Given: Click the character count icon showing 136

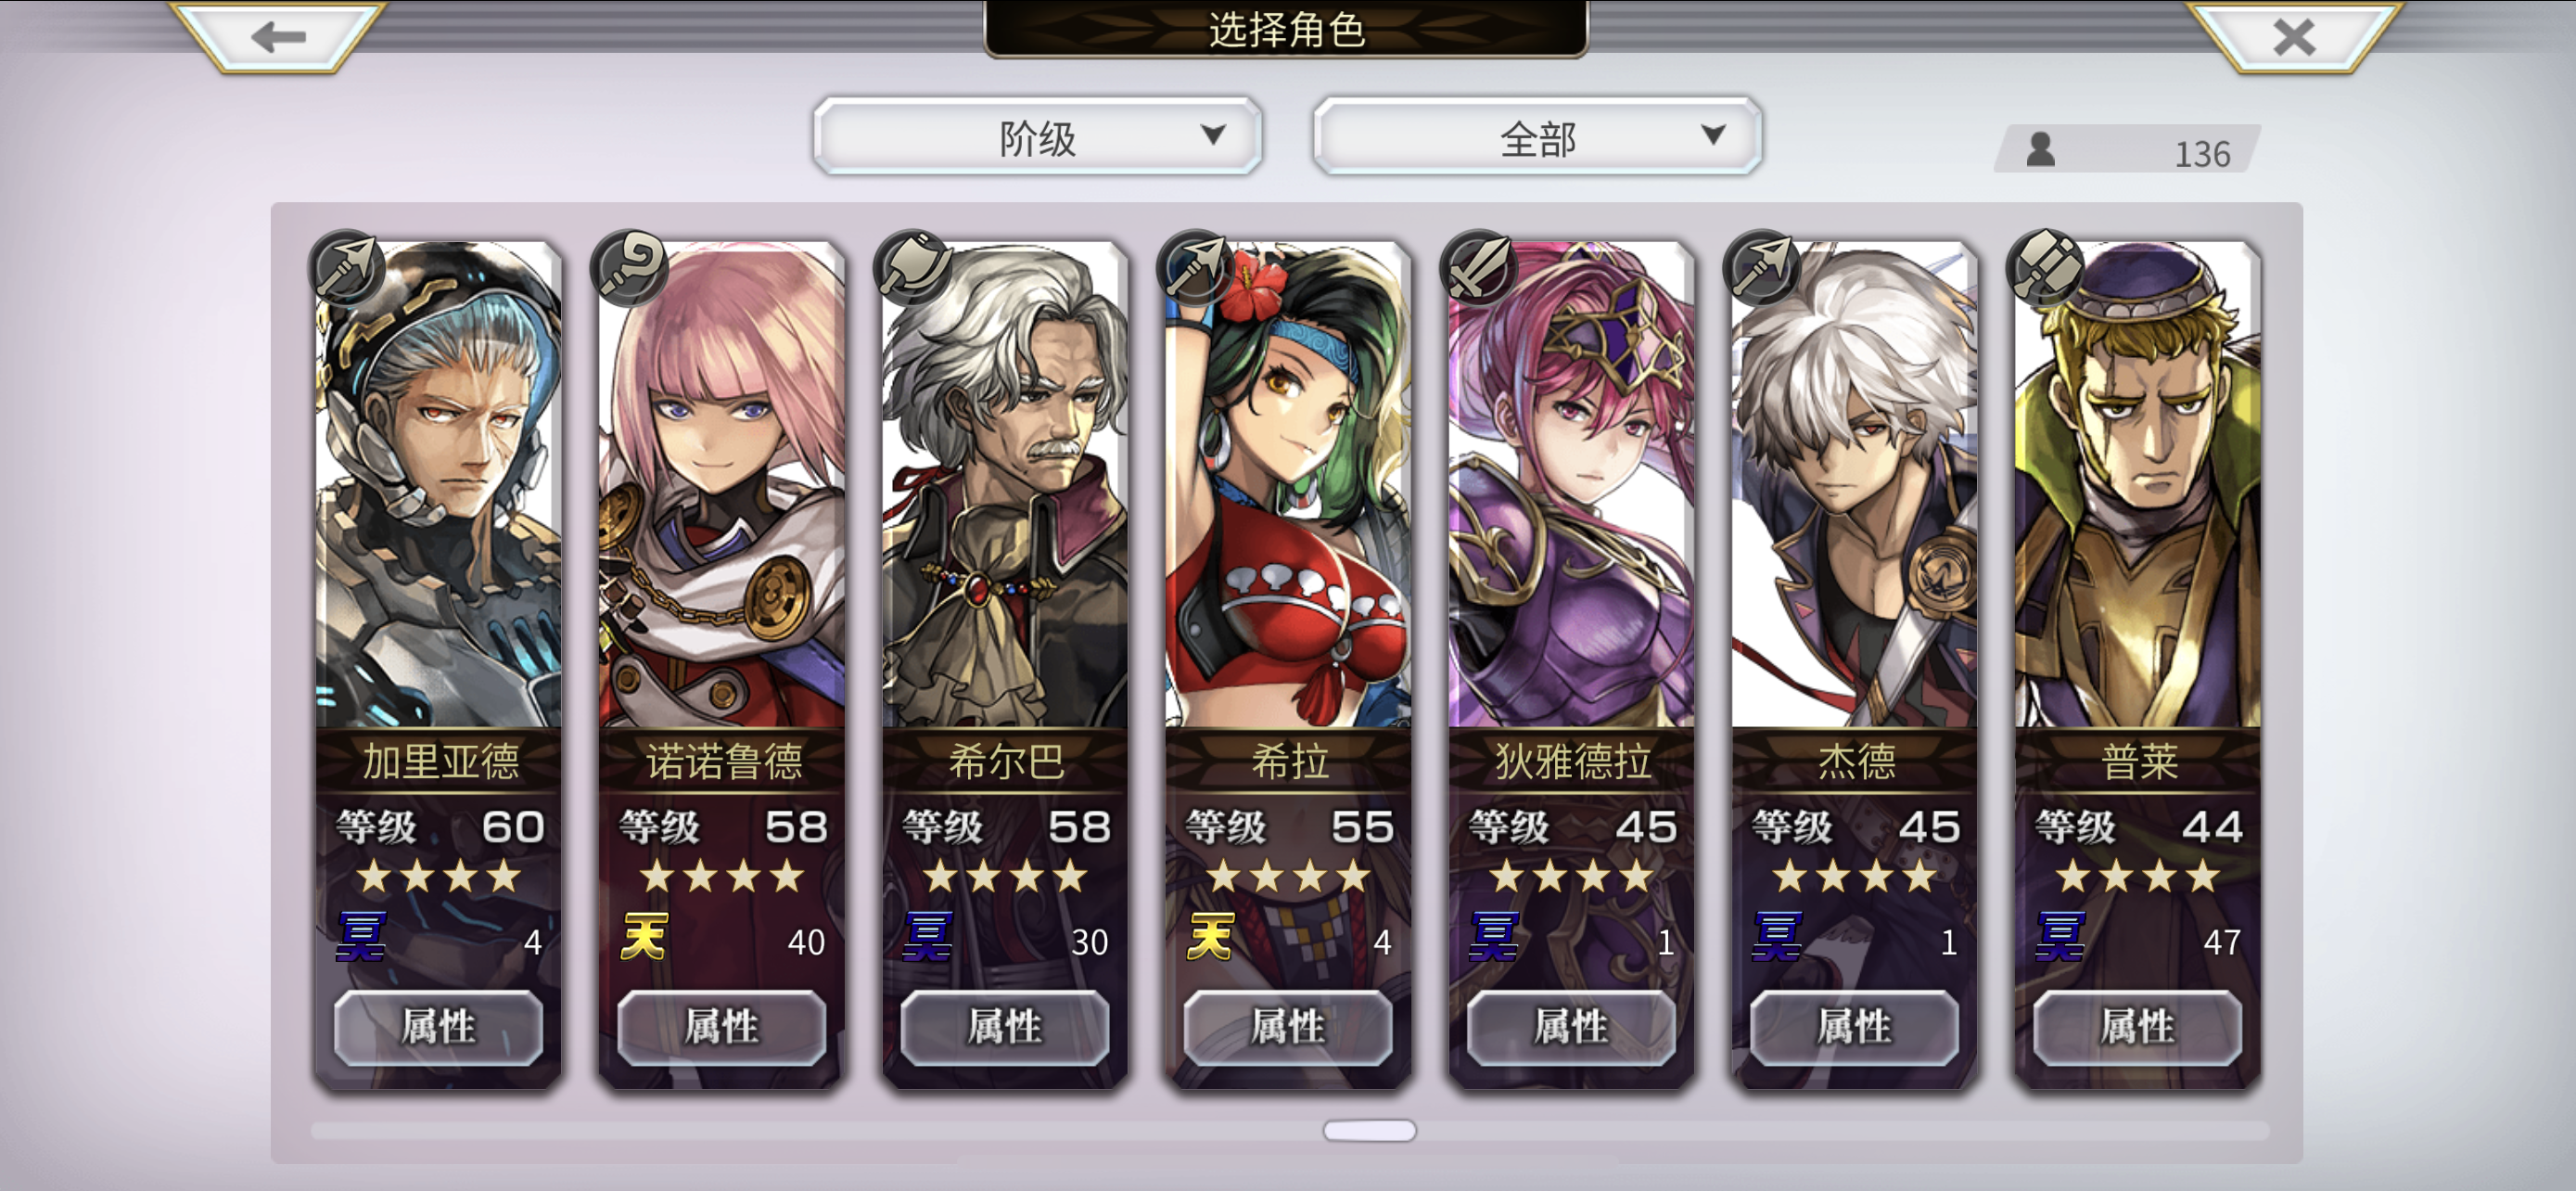Looking at the screenshot, I should [2041, 150].
